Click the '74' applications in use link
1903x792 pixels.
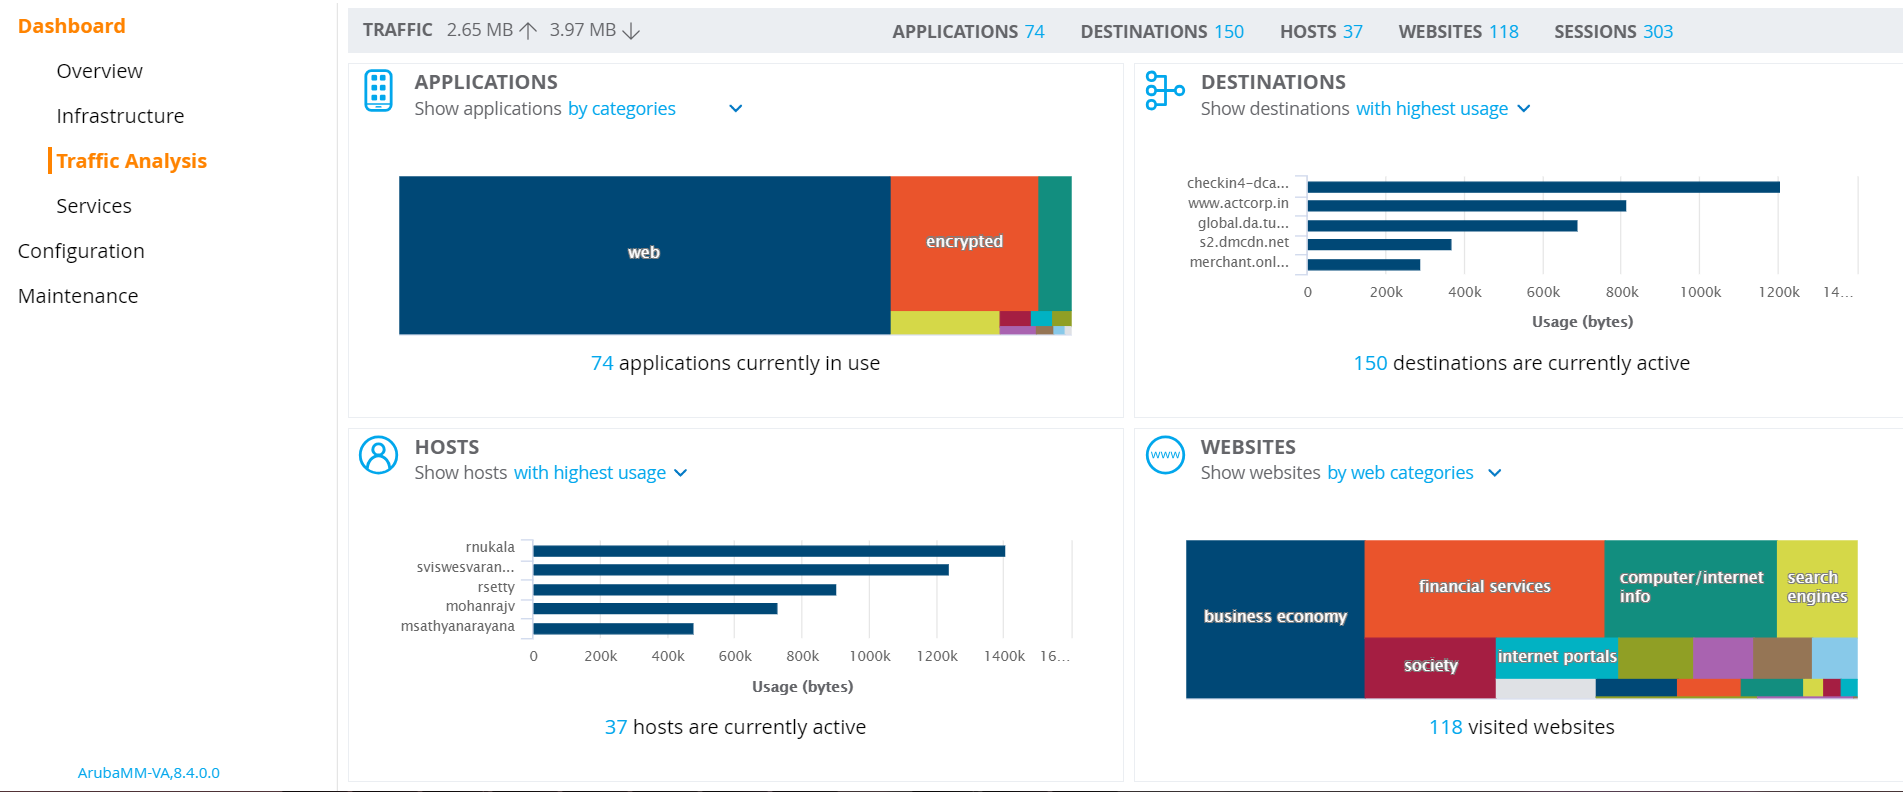(602, 363)
